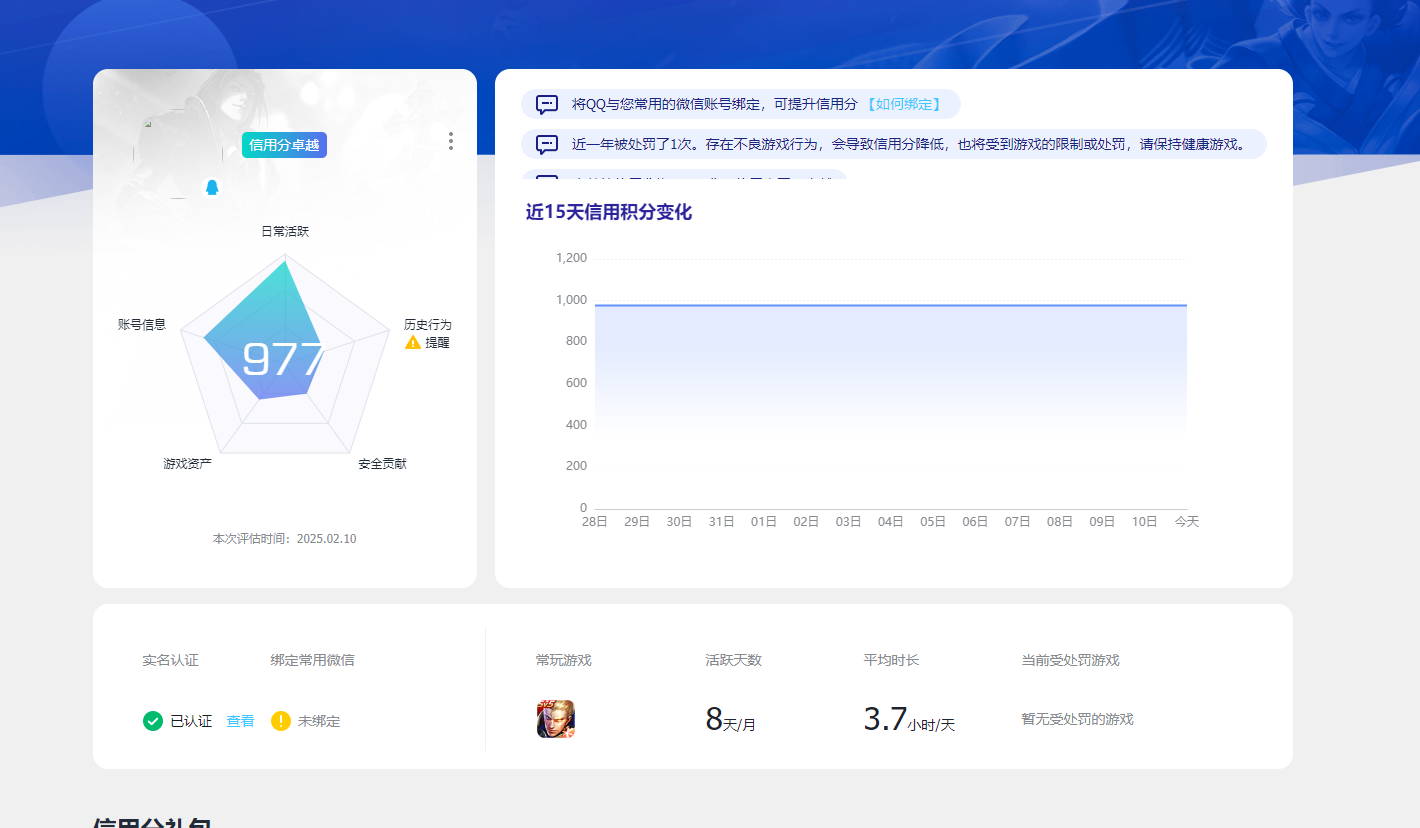
Task: Click the 提醒 warning text under 历史行为
Action: tap(437, 342)
